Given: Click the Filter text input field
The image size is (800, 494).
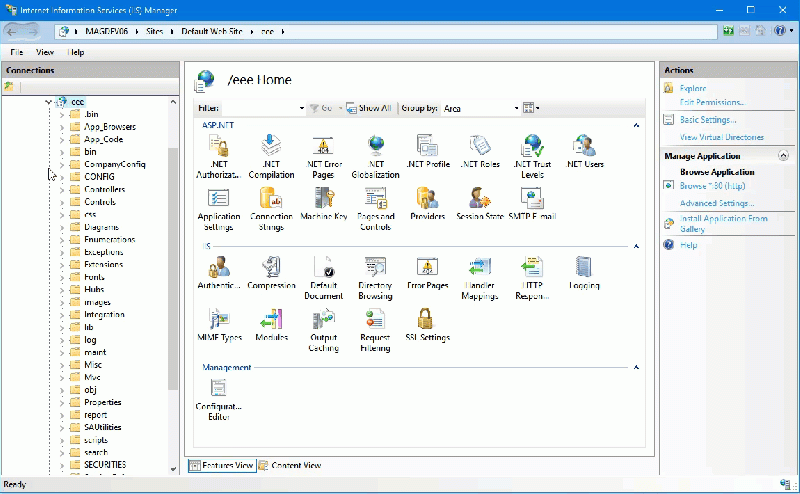Looking at the screenshot, I should (x=260, y=108).
